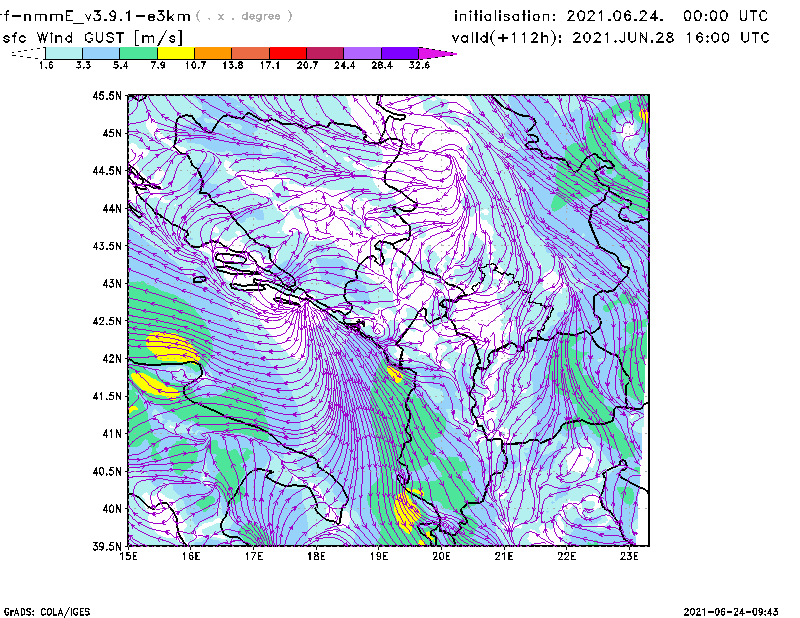The width and height of the screenshot is (800, 618).
Task: Click the 41N latitude label
Action: [x=112, y=434]
